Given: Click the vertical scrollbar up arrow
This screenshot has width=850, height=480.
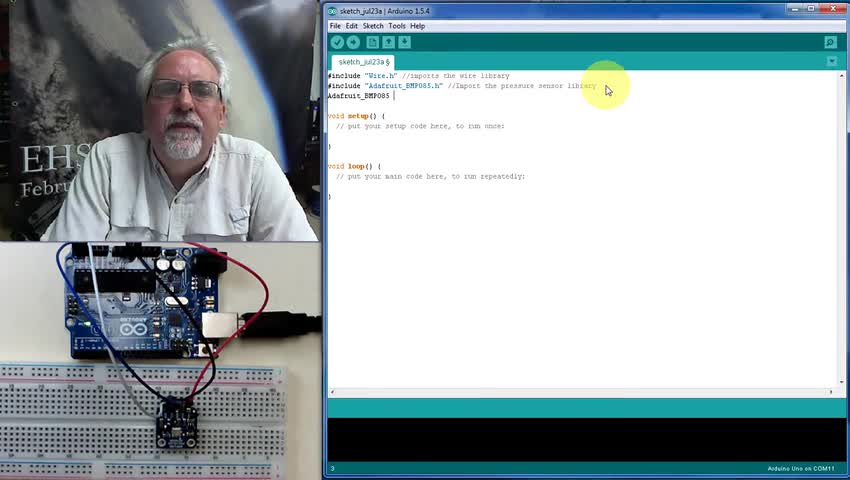Looking at the screenshot, I should (x=842, y=76).
